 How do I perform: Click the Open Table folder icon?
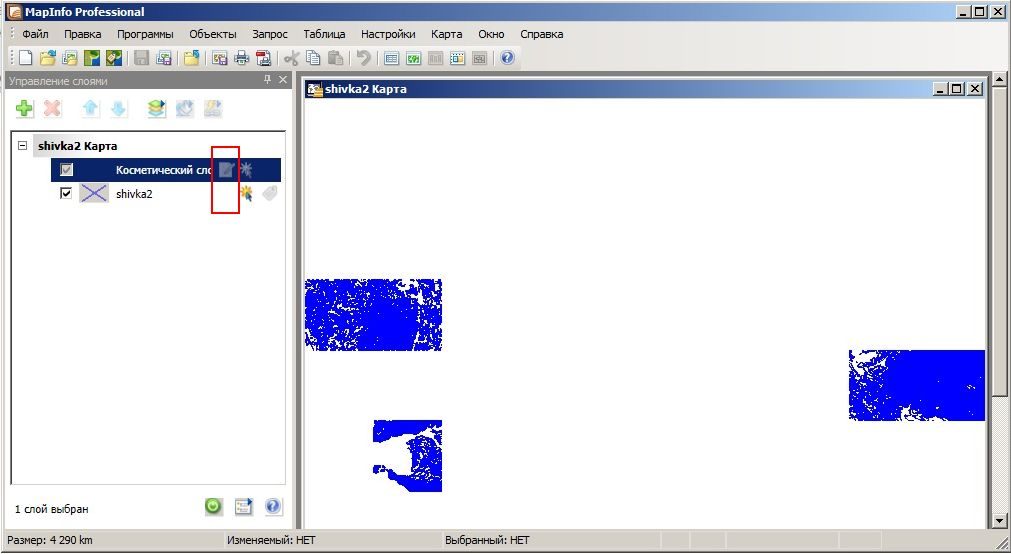point(47,58)
